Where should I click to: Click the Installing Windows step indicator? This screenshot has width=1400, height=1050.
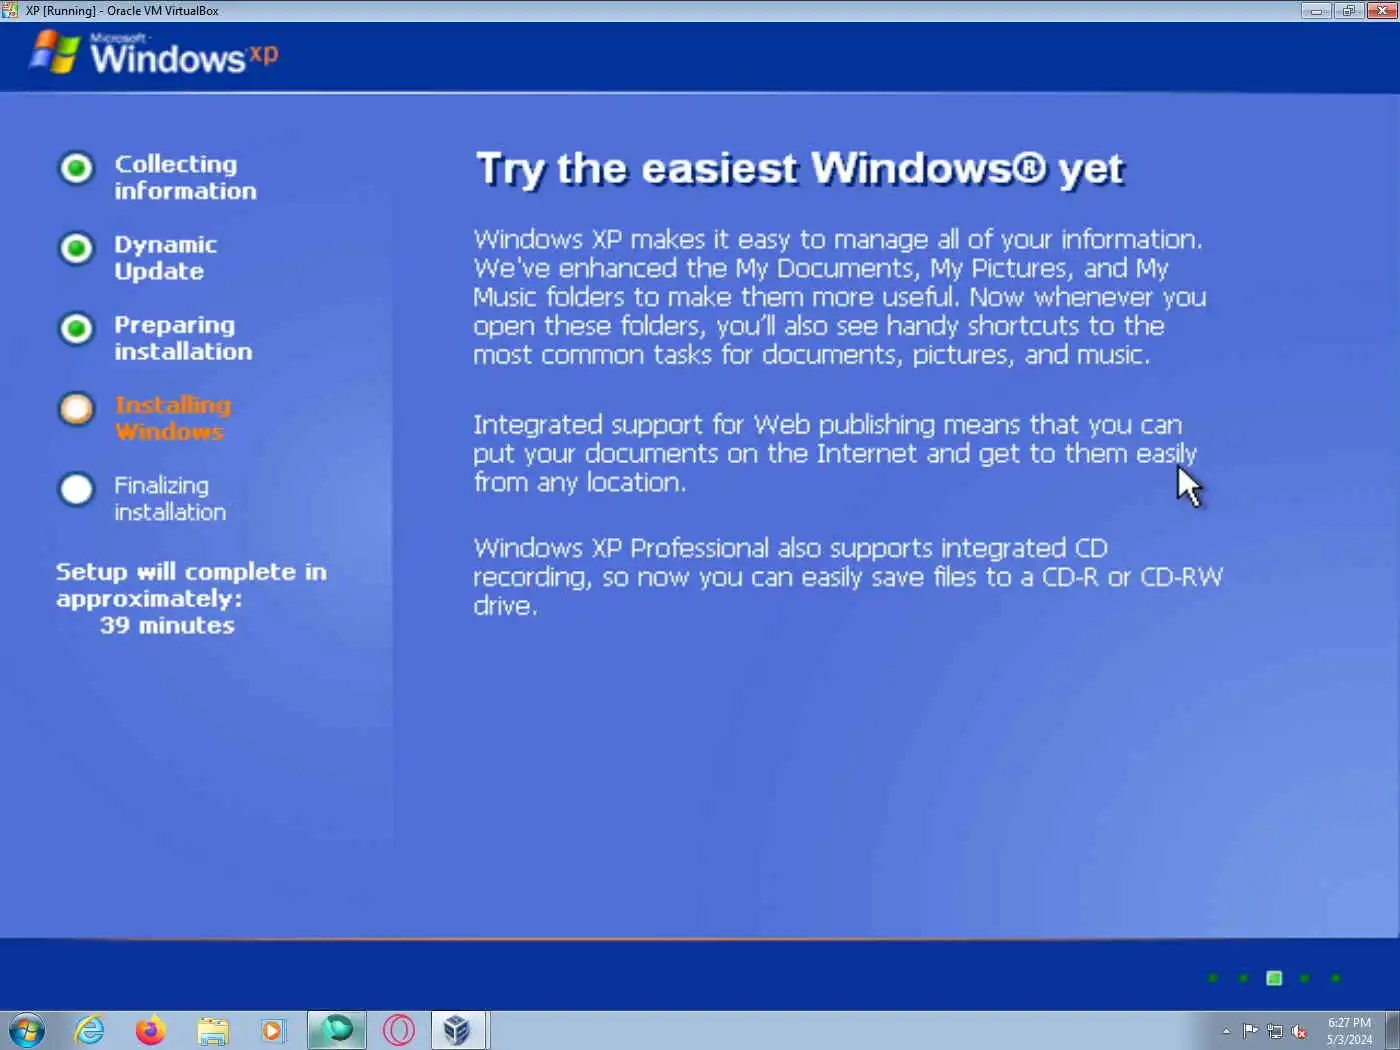[x=76, y=408]
